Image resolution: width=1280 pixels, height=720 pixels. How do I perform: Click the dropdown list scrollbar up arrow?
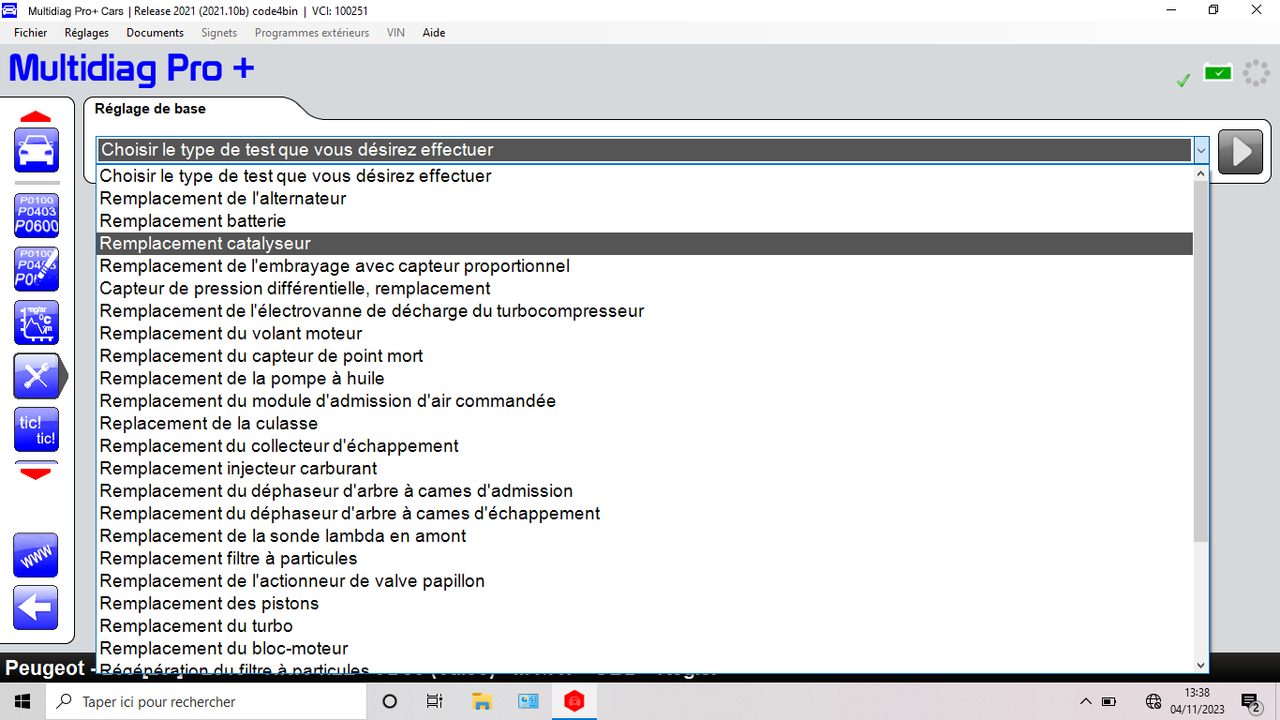(x=1201, y=173)
